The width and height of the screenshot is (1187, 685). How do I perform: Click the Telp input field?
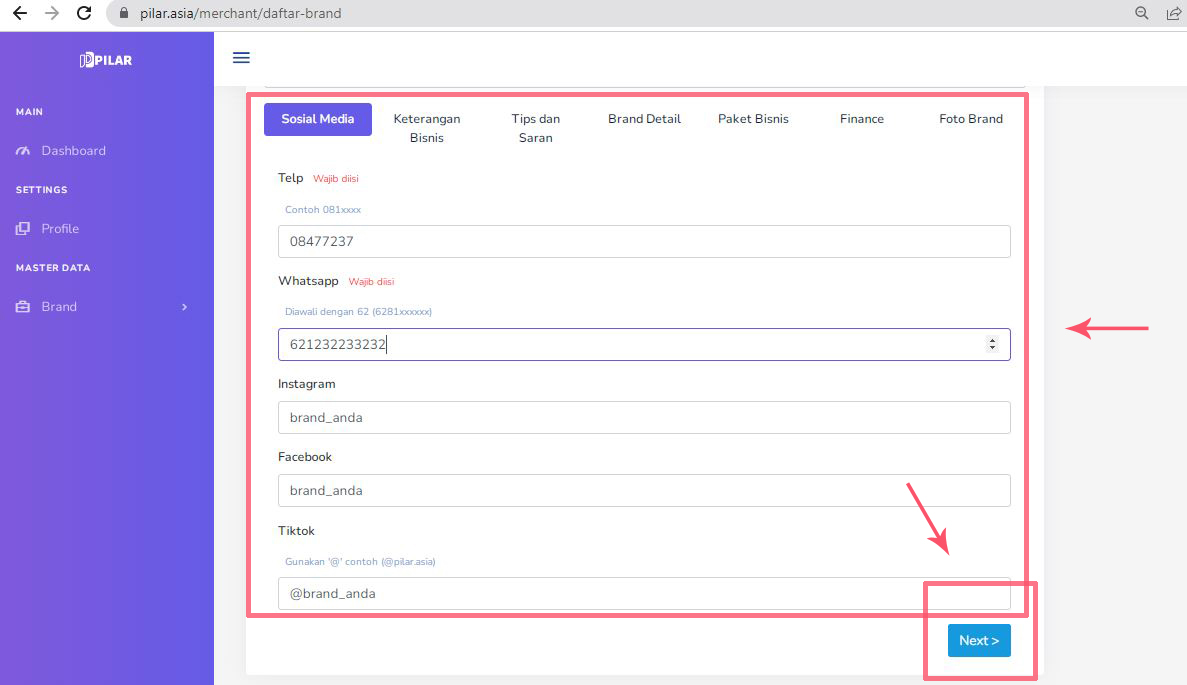(x=644, y=242)
